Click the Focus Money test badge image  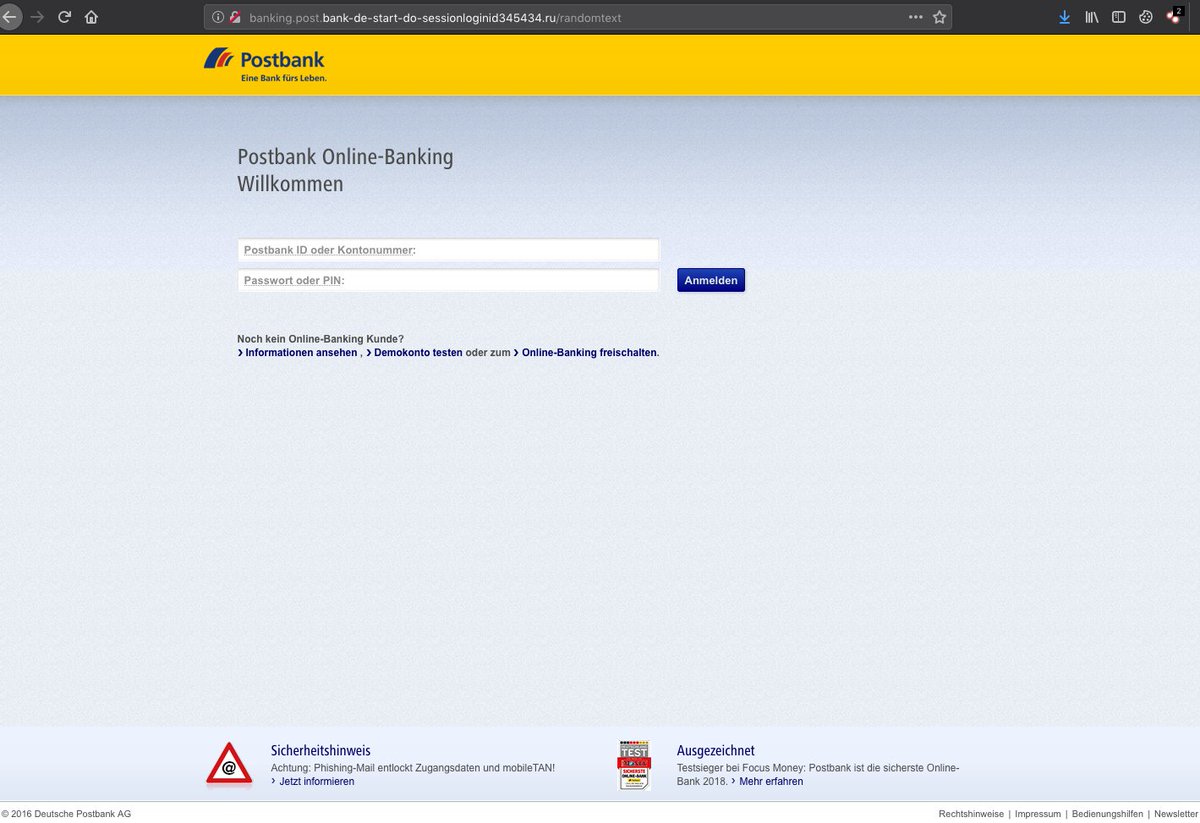point(634,766)
